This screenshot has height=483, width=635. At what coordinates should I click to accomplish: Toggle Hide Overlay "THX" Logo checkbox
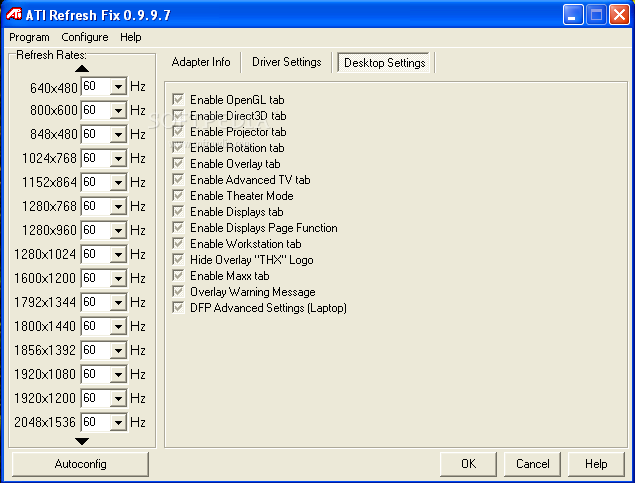(x=178, y=259)
